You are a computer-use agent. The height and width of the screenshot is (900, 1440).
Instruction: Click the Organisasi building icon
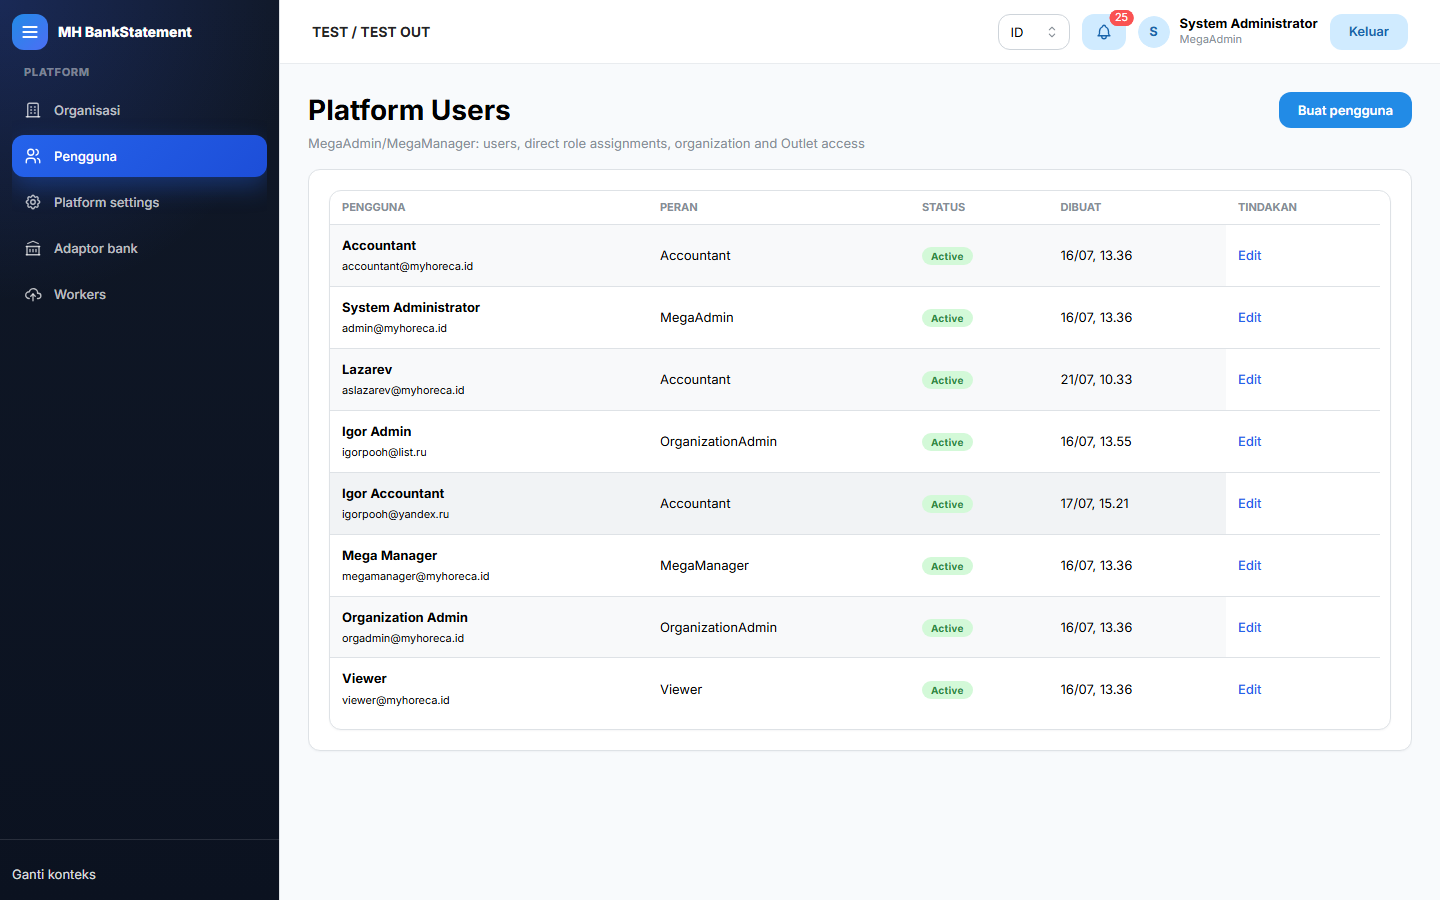tap(33, 110)
